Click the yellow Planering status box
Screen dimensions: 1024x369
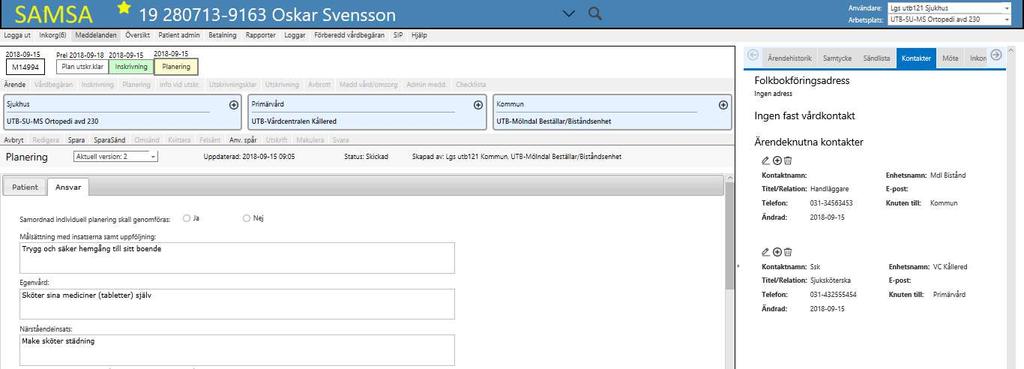pyautogui.click(x=176, y=67)
